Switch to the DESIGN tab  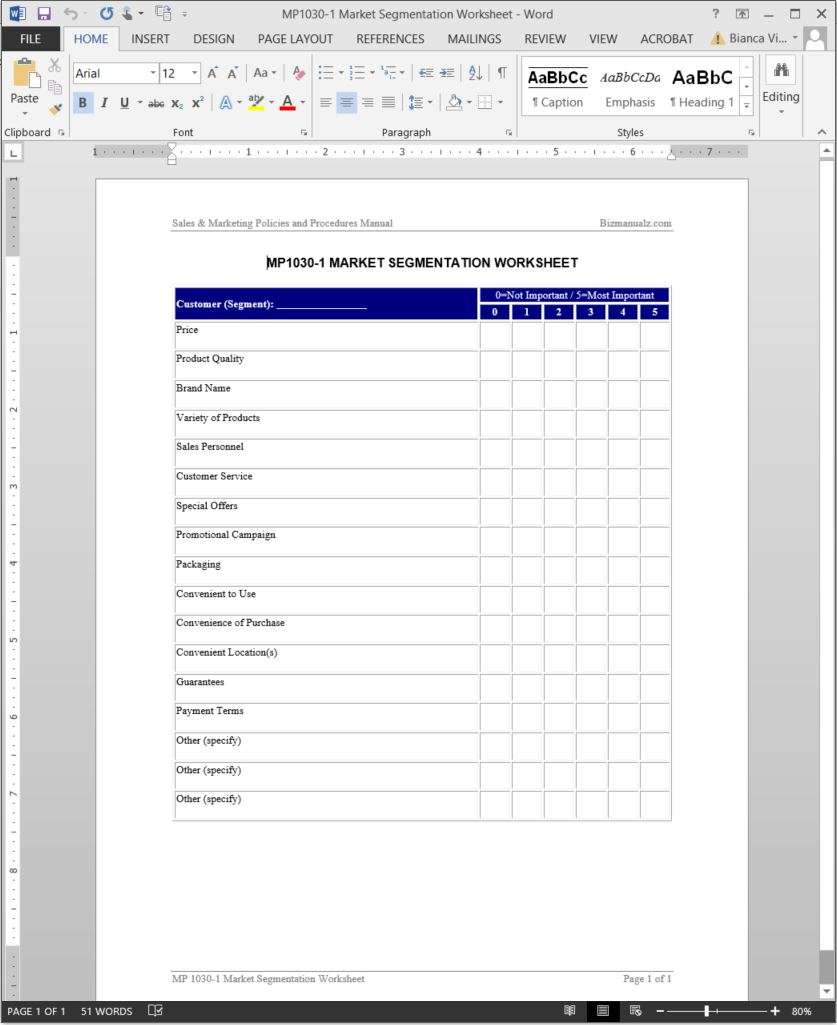pos(213,39)
